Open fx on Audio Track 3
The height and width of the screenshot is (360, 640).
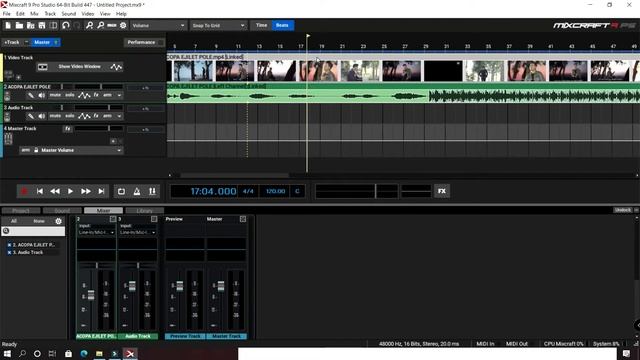(x=96, y=116)
